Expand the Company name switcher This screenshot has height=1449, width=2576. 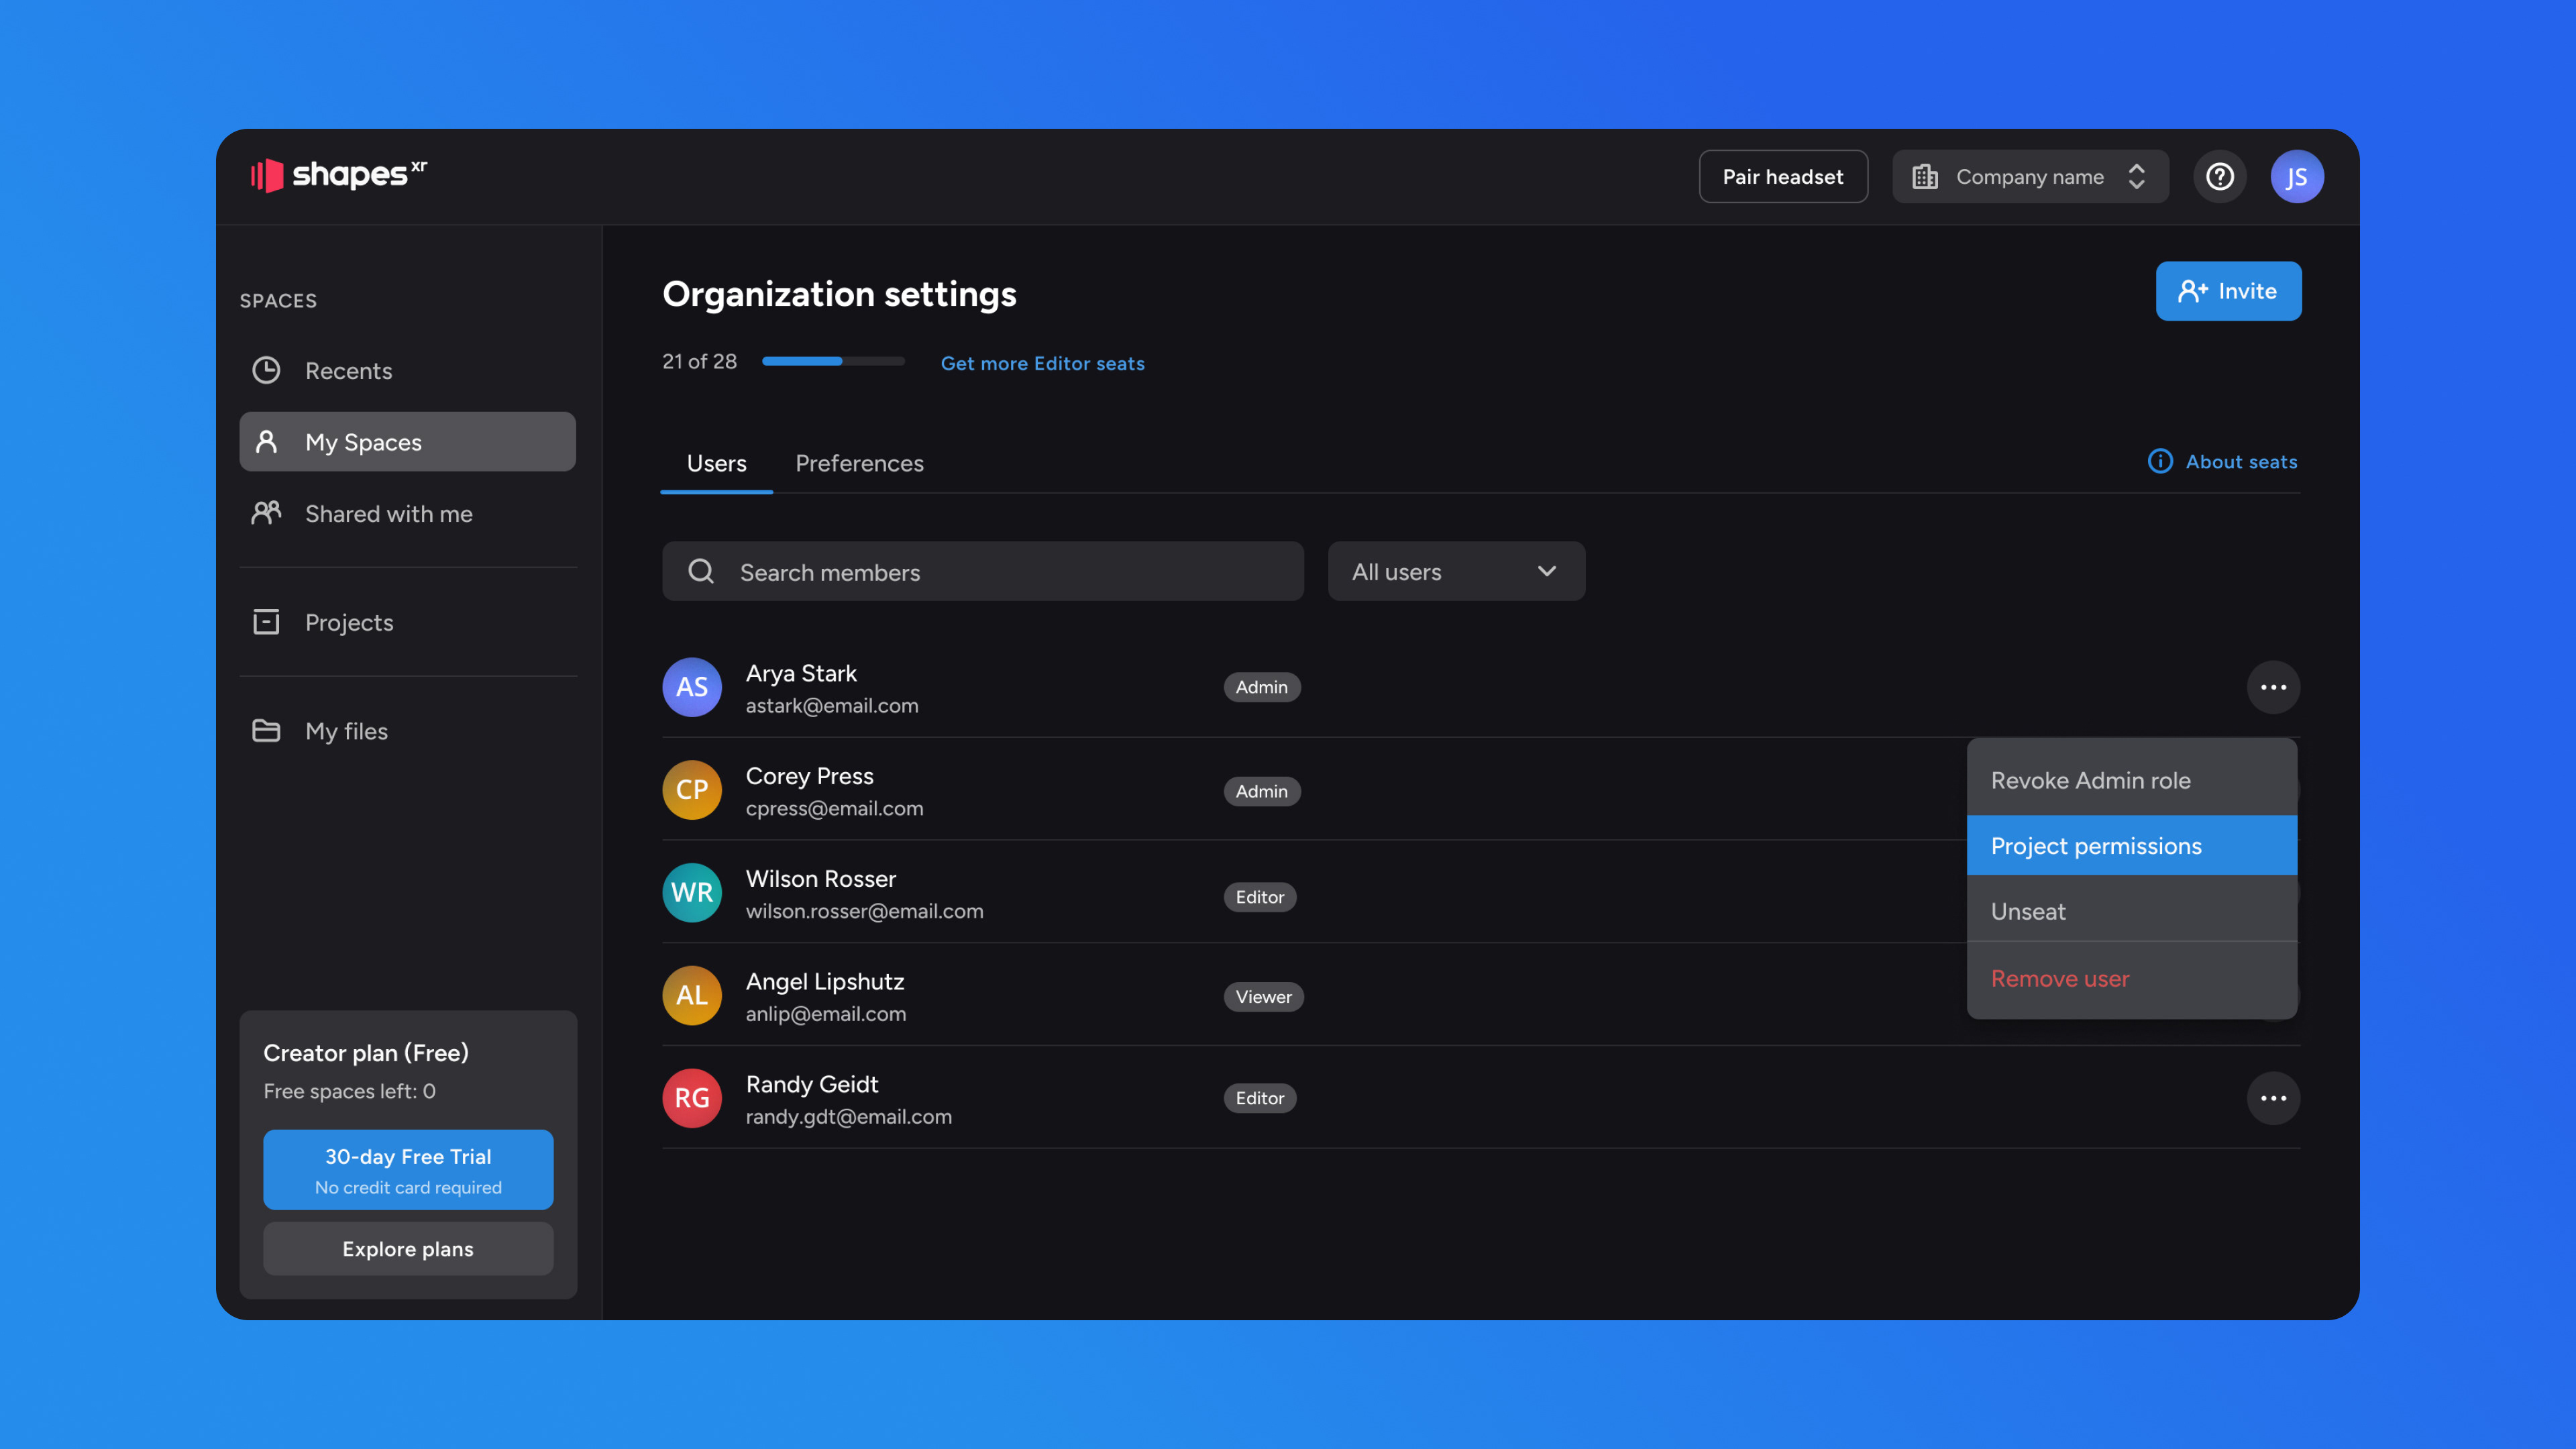coord(2030,177)
